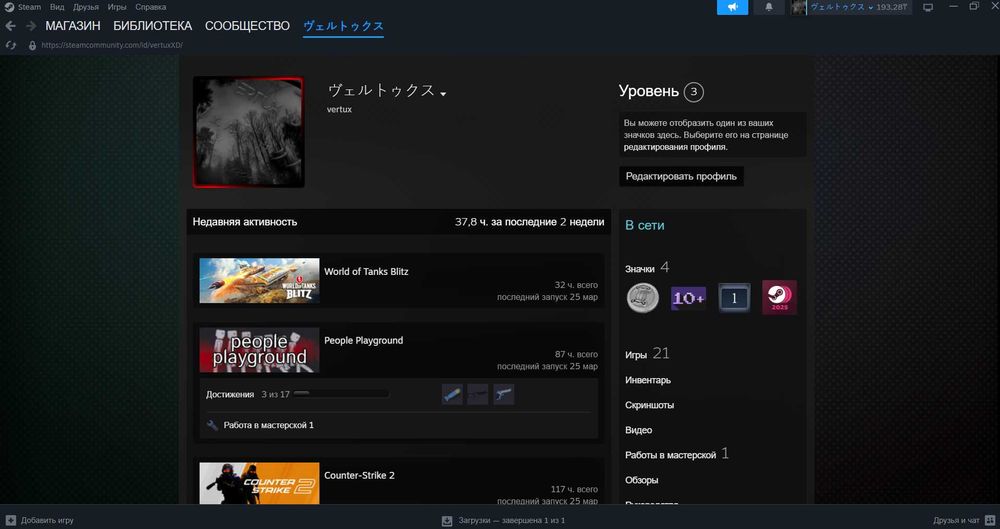This screenshot has width=1000, height=529.
Task: Open Достижения 3 из 17 link
Action: pyautogui.click(x=247, y=394)
